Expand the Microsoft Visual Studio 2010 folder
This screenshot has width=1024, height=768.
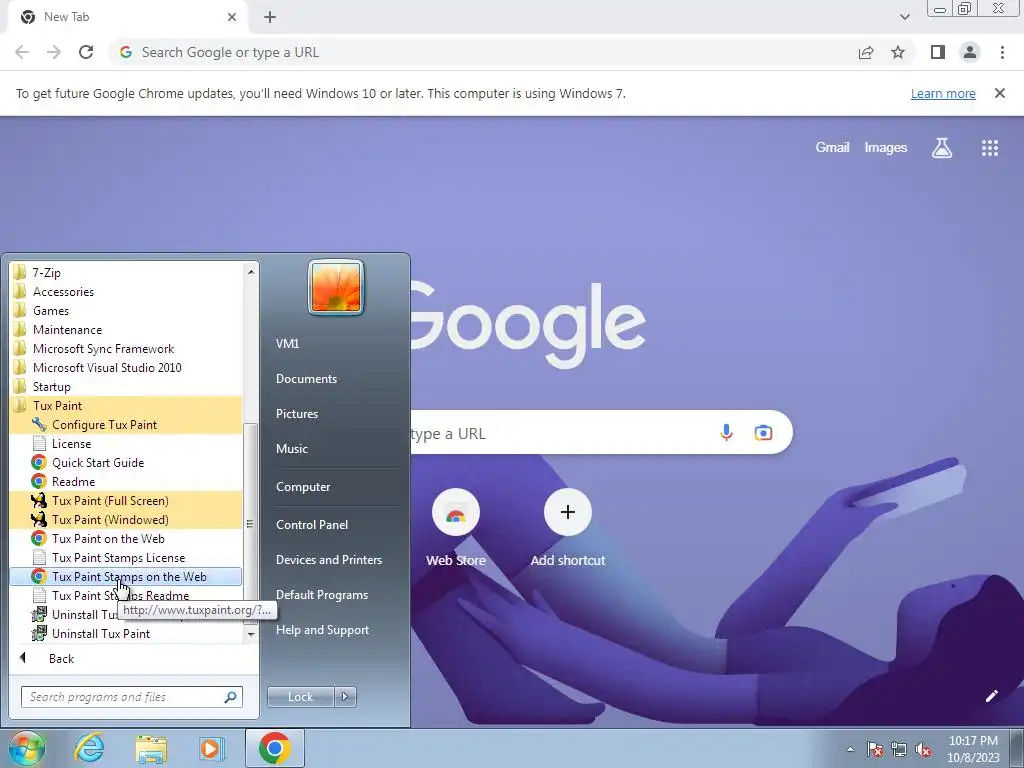[126, 367]
